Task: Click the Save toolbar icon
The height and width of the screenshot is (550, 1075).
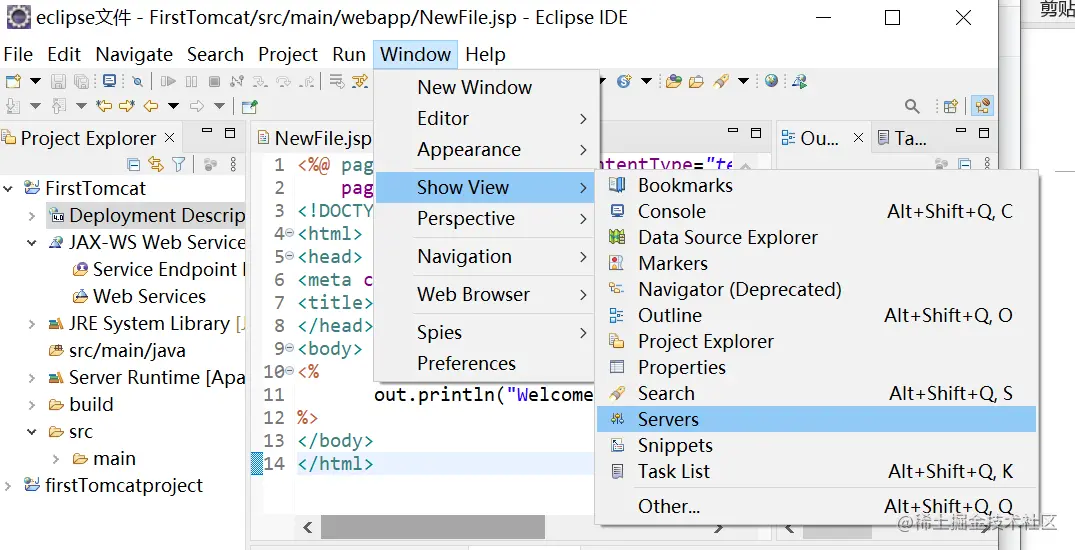Action: pyautogui.click(x=58, y=82)
